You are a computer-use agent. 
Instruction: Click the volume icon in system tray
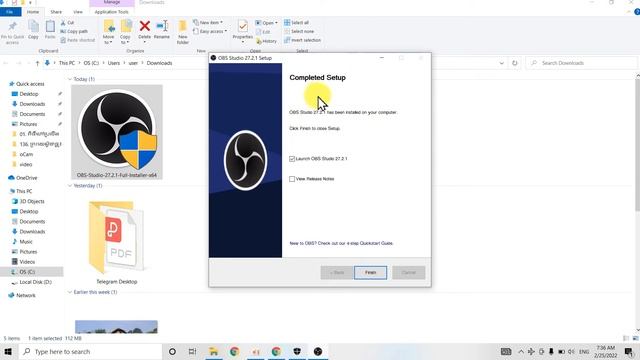coord(571,351)
